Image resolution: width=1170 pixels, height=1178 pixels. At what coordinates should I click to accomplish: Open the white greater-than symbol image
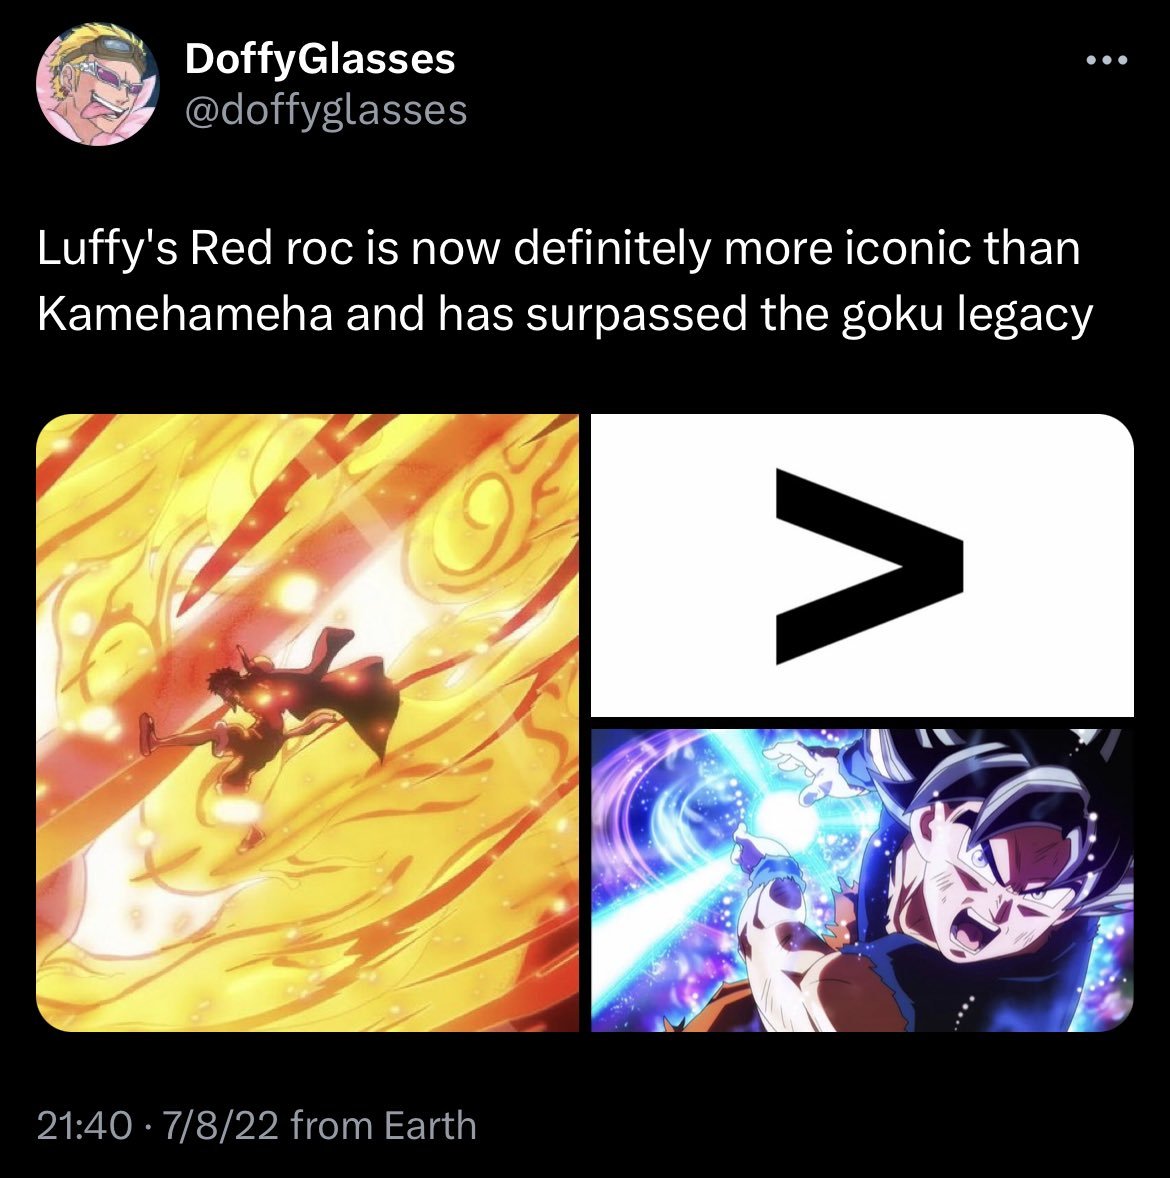(862, 565)
